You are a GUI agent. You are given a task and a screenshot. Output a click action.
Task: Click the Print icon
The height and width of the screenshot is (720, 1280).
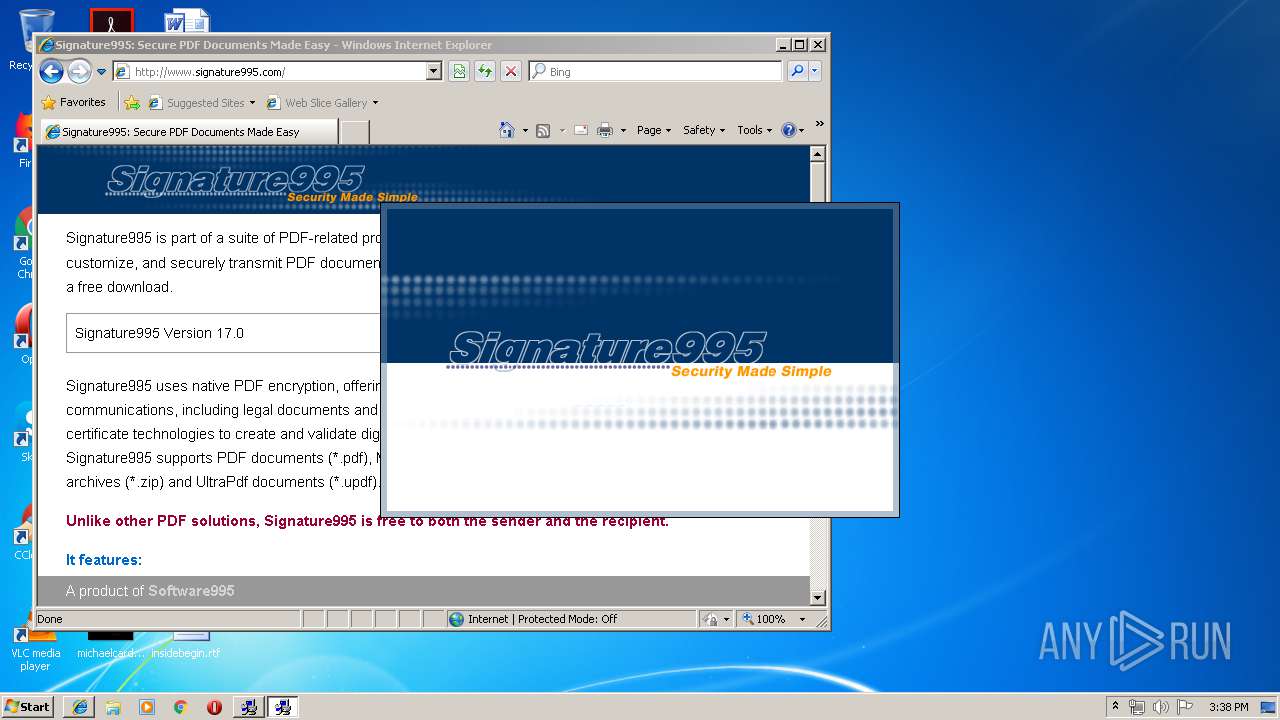[x=605, y=130]
